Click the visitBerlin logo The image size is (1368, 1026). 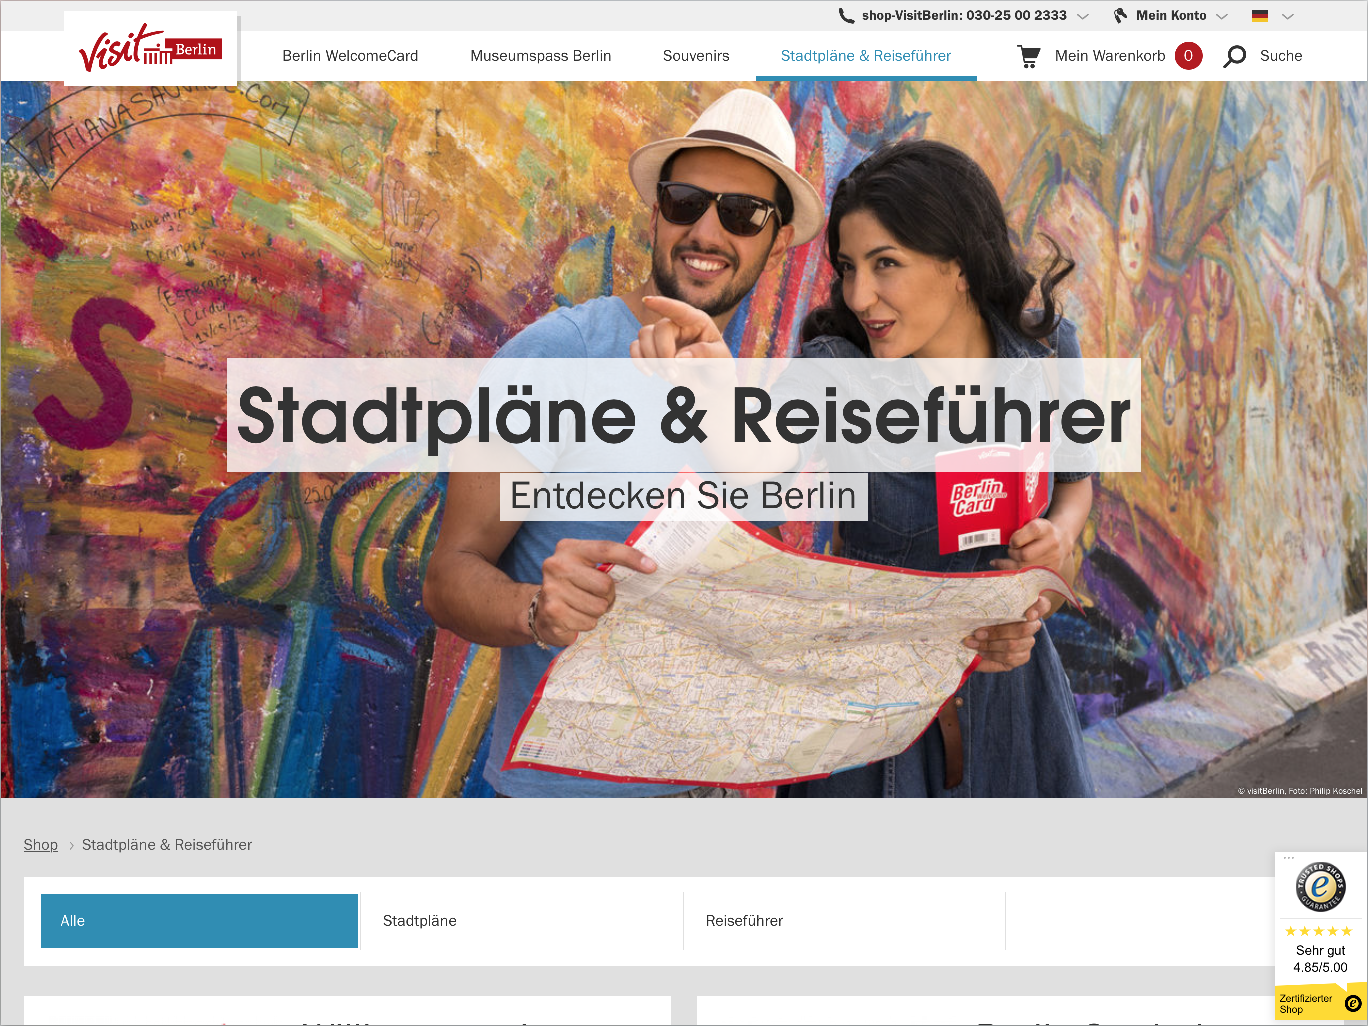coord(150,48)
